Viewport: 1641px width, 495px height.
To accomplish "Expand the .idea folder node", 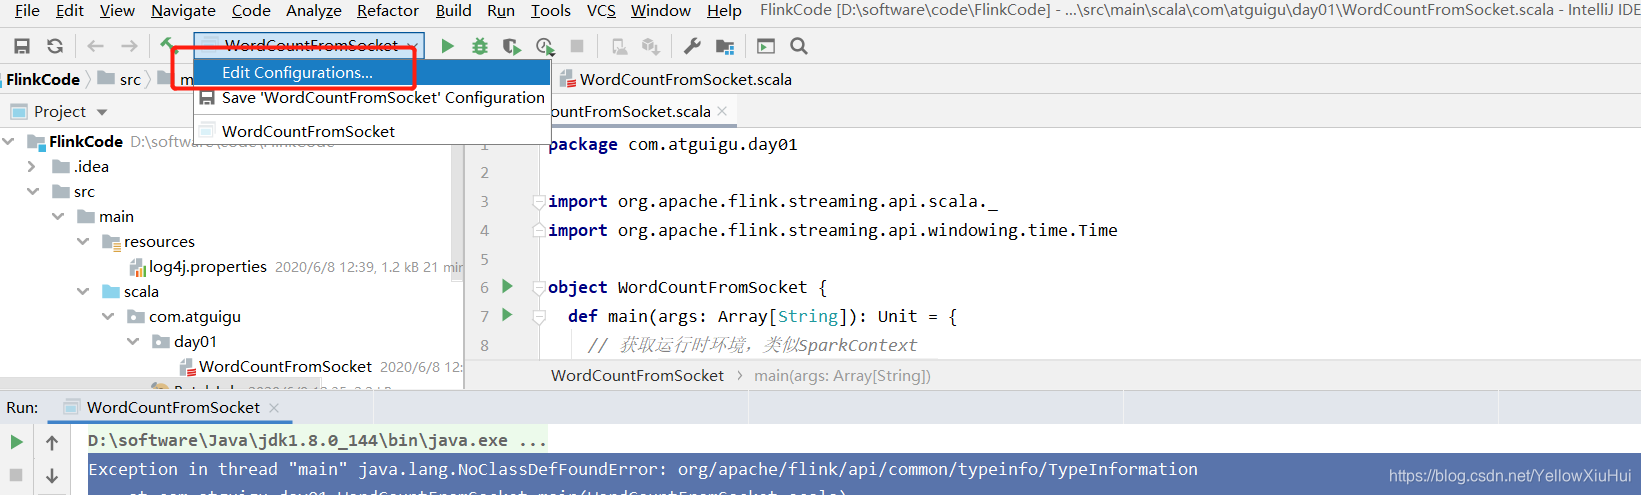I will pyautogui.click(x=32, y=166).
